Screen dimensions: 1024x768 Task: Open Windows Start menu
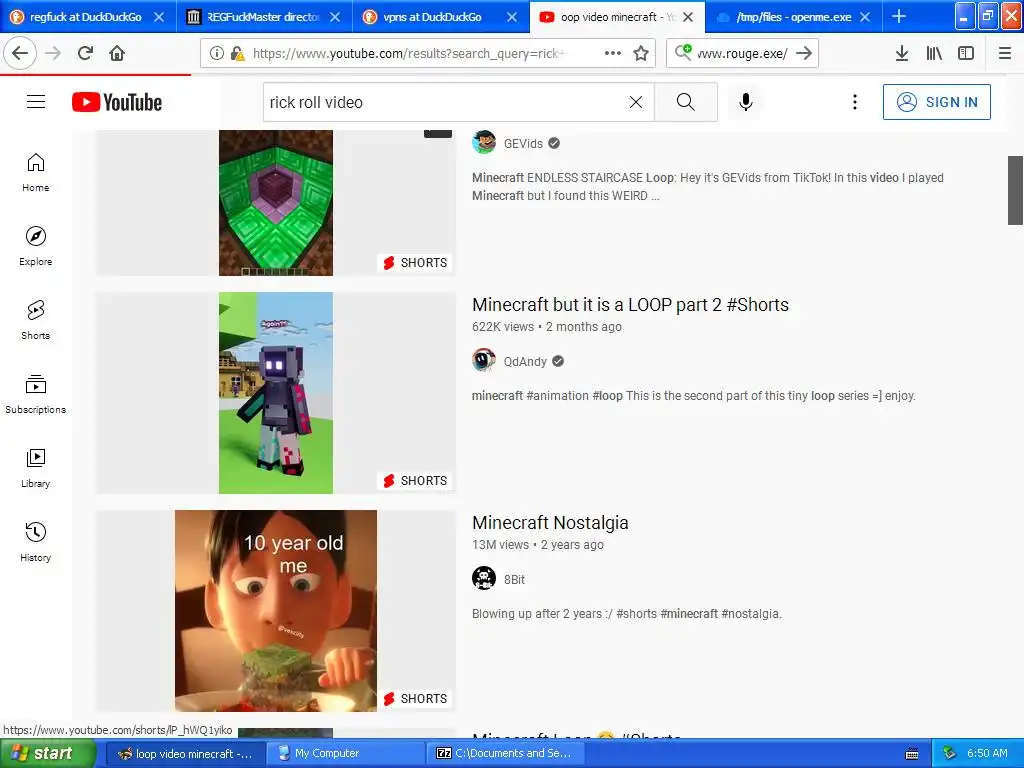pos(47,754)
